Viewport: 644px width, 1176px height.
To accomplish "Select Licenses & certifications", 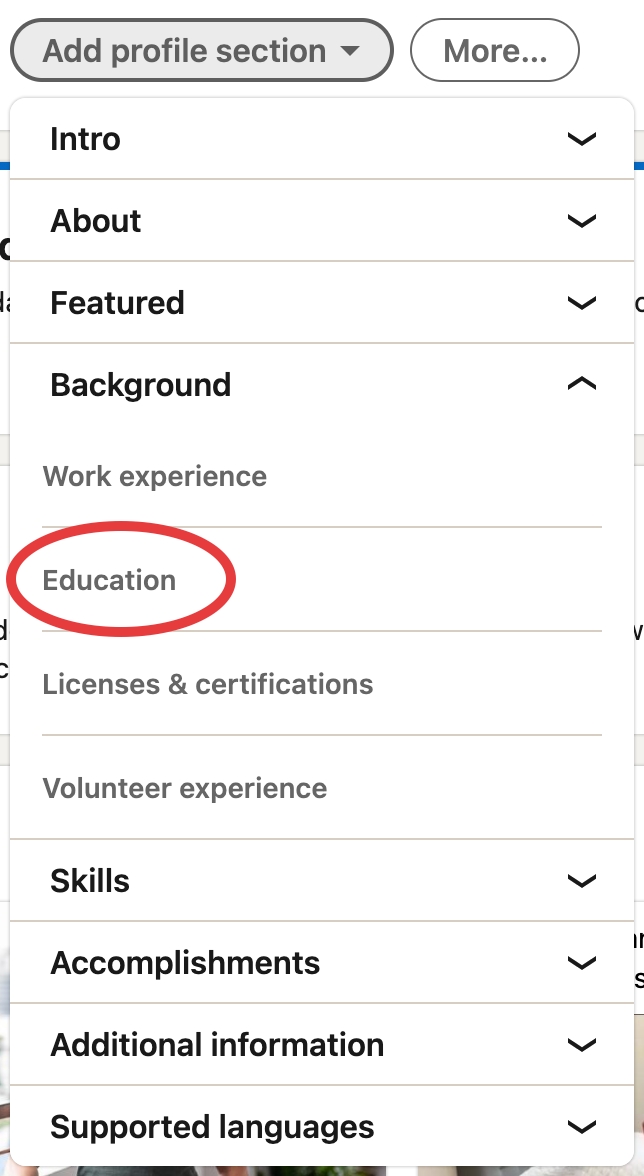I will (x=208, y=684).
